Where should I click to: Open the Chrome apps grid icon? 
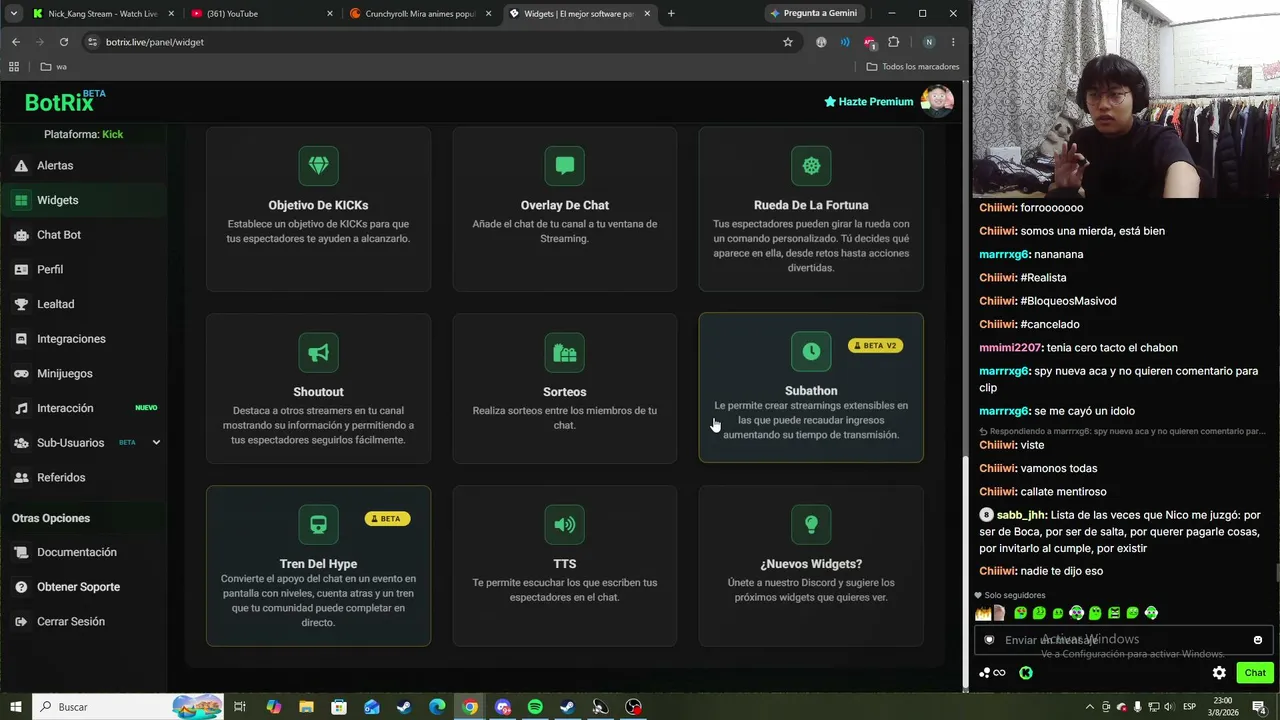(x=14, y=67)
